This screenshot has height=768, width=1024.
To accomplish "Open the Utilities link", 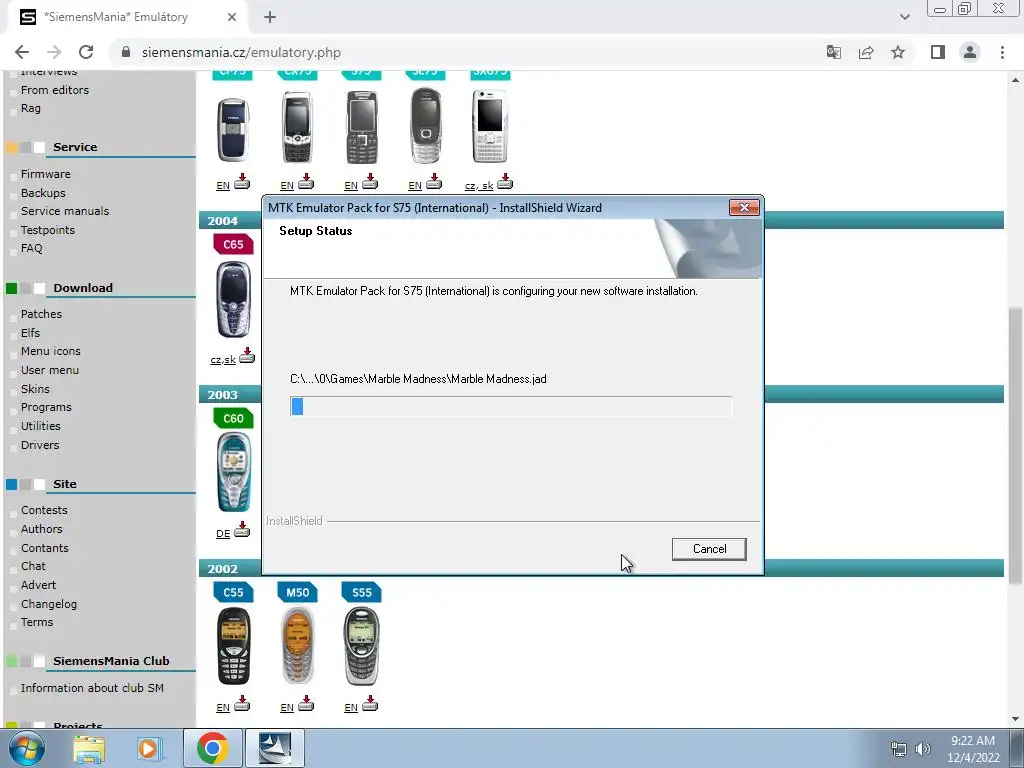I will coord(40,426).
